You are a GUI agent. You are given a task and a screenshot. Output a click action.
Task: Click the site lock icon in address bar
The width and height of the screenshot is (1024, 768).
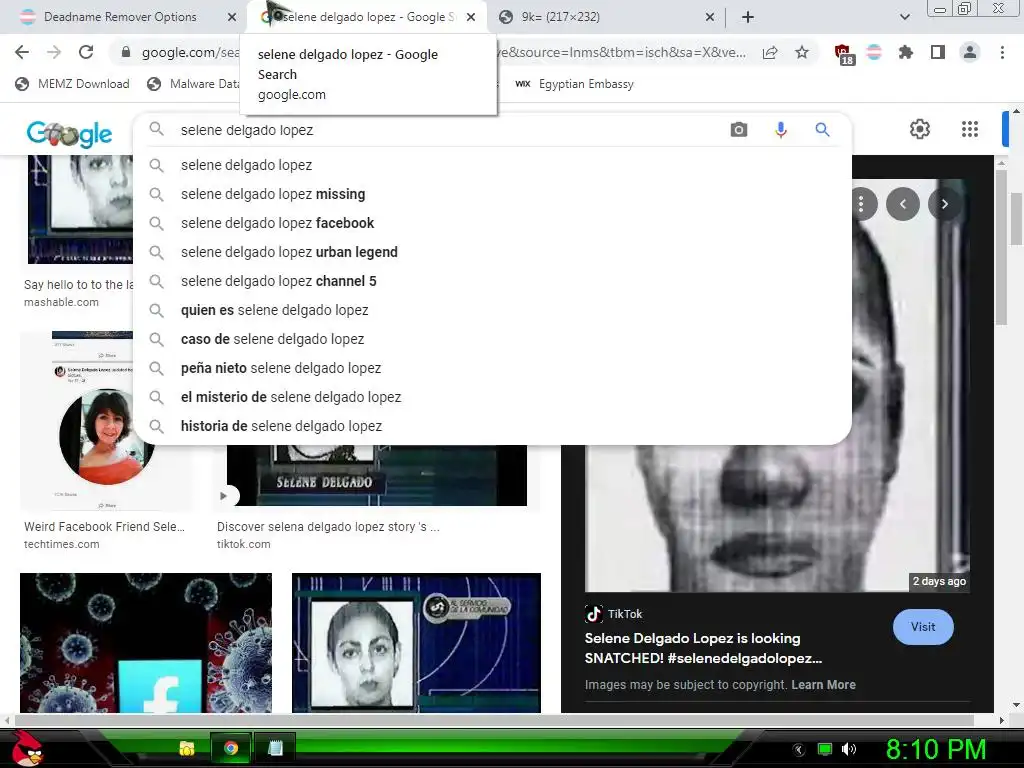126,52
